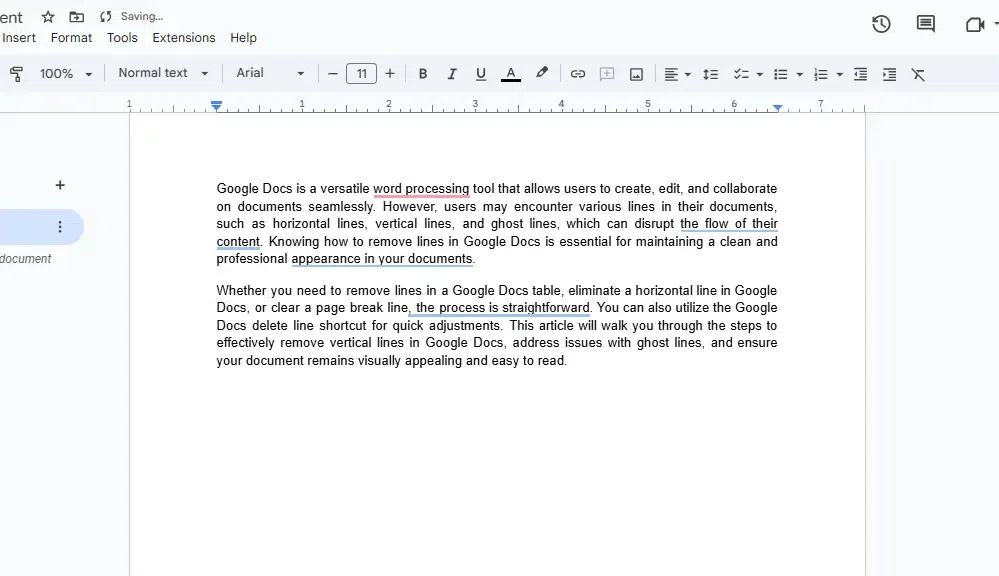Image resolution: width=999 pixels, height=576 pixels.
Task: Open line and paragraph spacing
Action: click(x=710, y=75)
